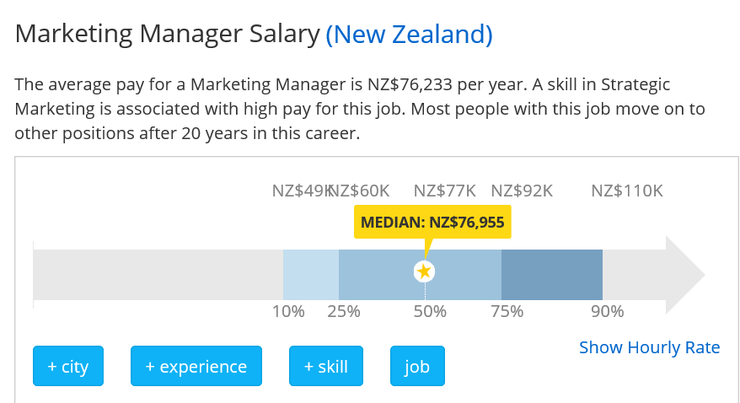This screenshot has height=403, width=740.
Task: Click Show Hourly Rate link
Action: (x=649, y=347)
